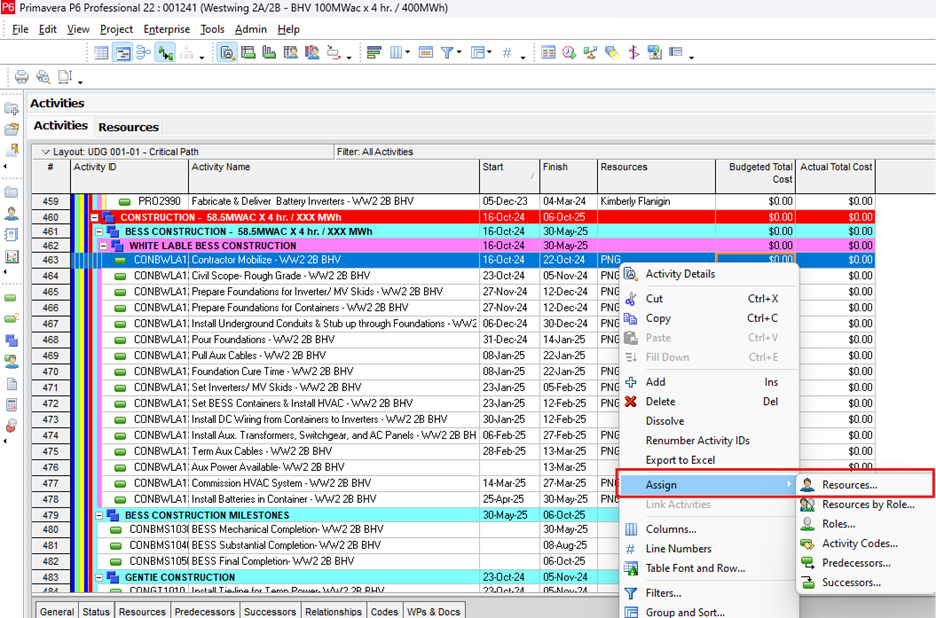Image resolution: width=936 pixels, height=618 pixels.
Task: Switch to the Predecessors detail tab
Action: point(203,611)
